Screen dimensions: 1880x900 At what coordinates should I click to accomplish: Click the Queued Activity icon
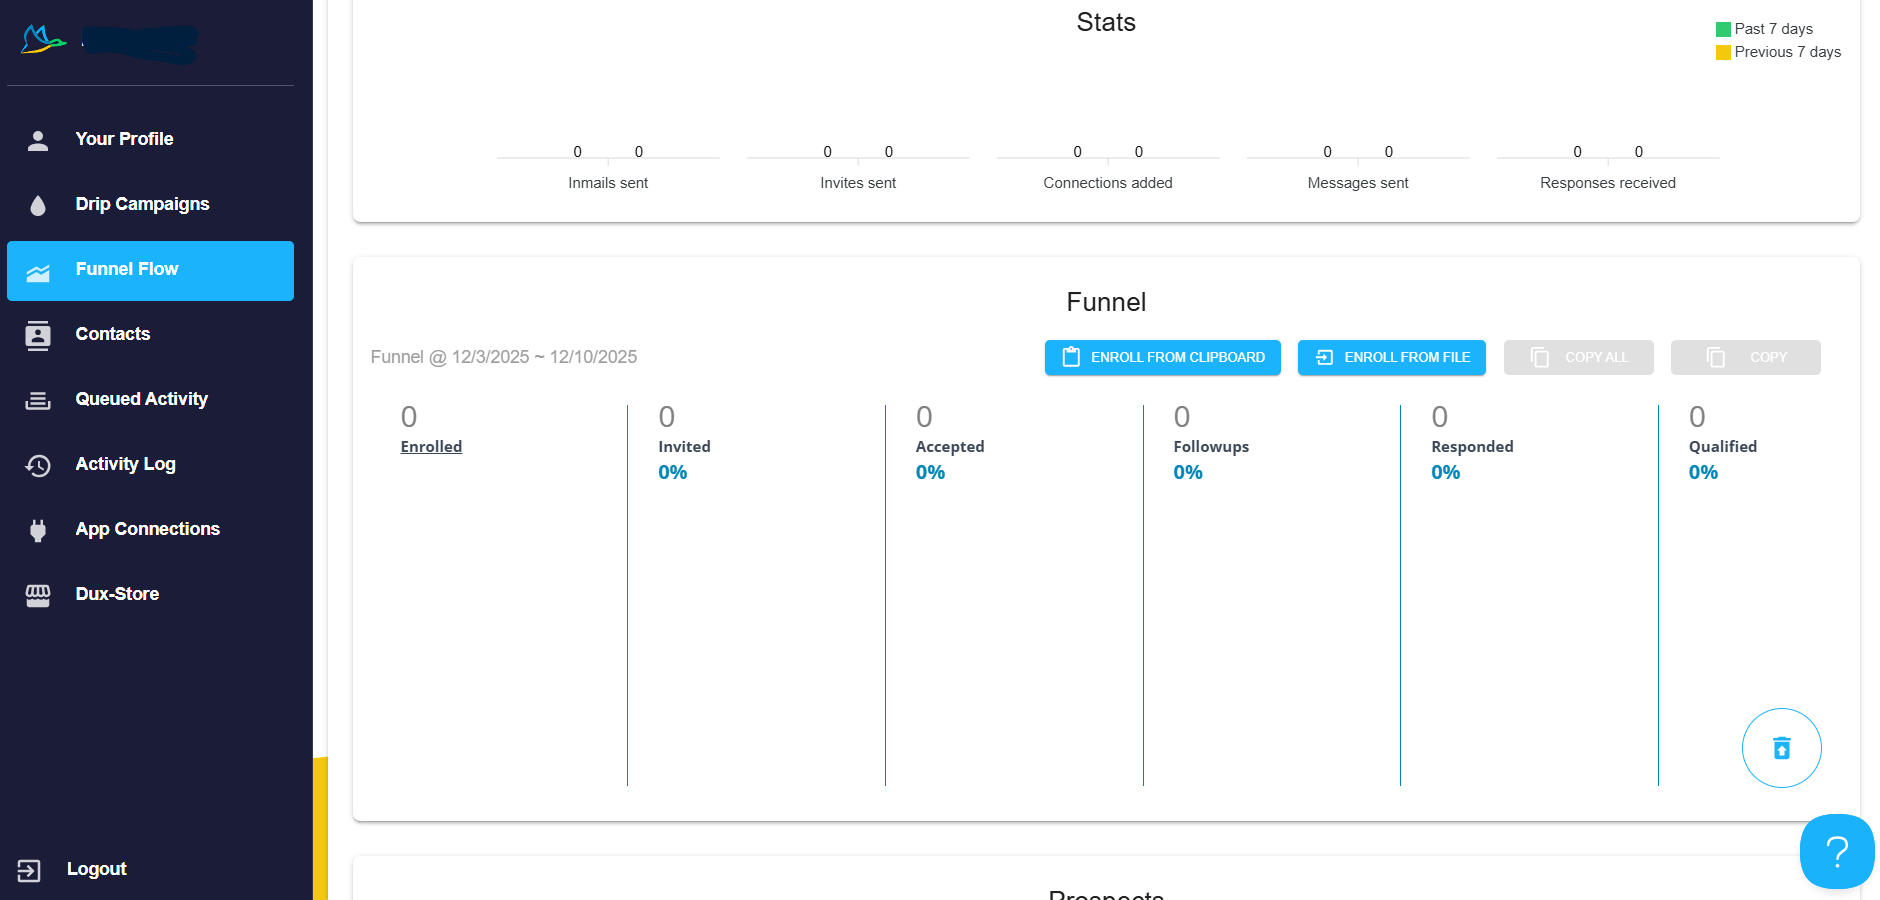click(38, 400)
